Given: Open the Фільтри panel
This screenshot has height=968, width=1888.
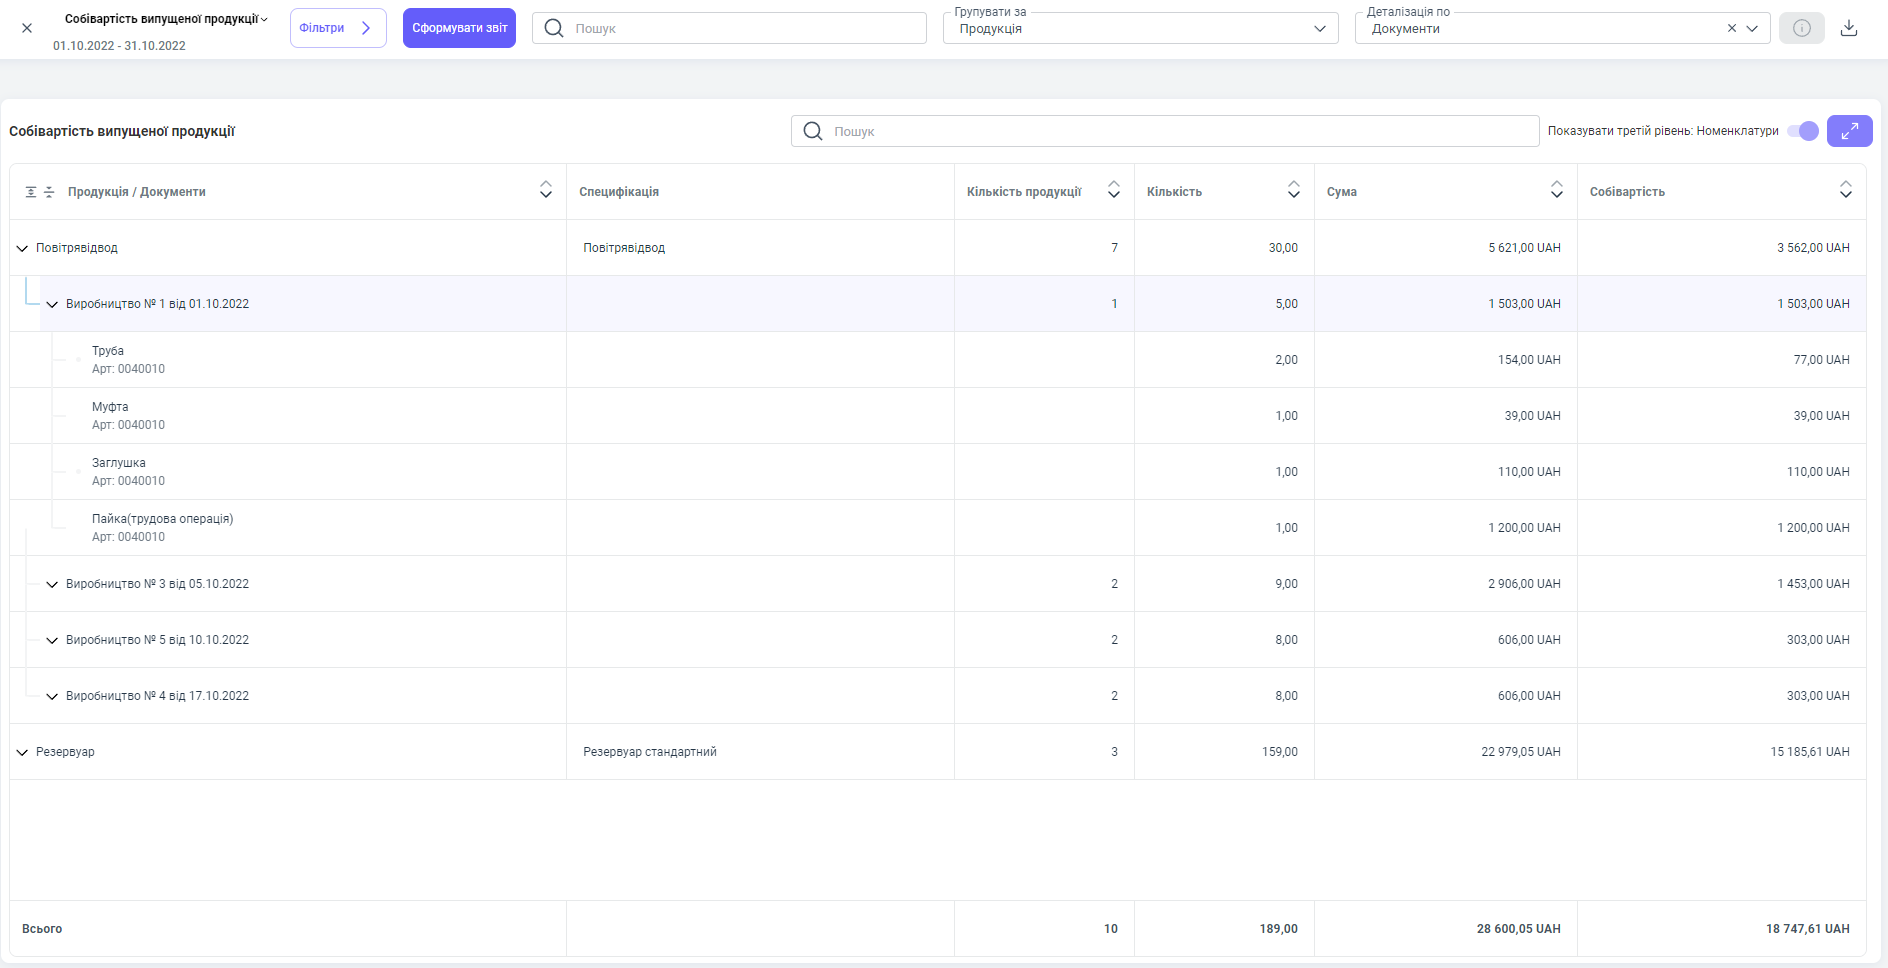Looking at the screenshot, I should [x=337, y=28].
